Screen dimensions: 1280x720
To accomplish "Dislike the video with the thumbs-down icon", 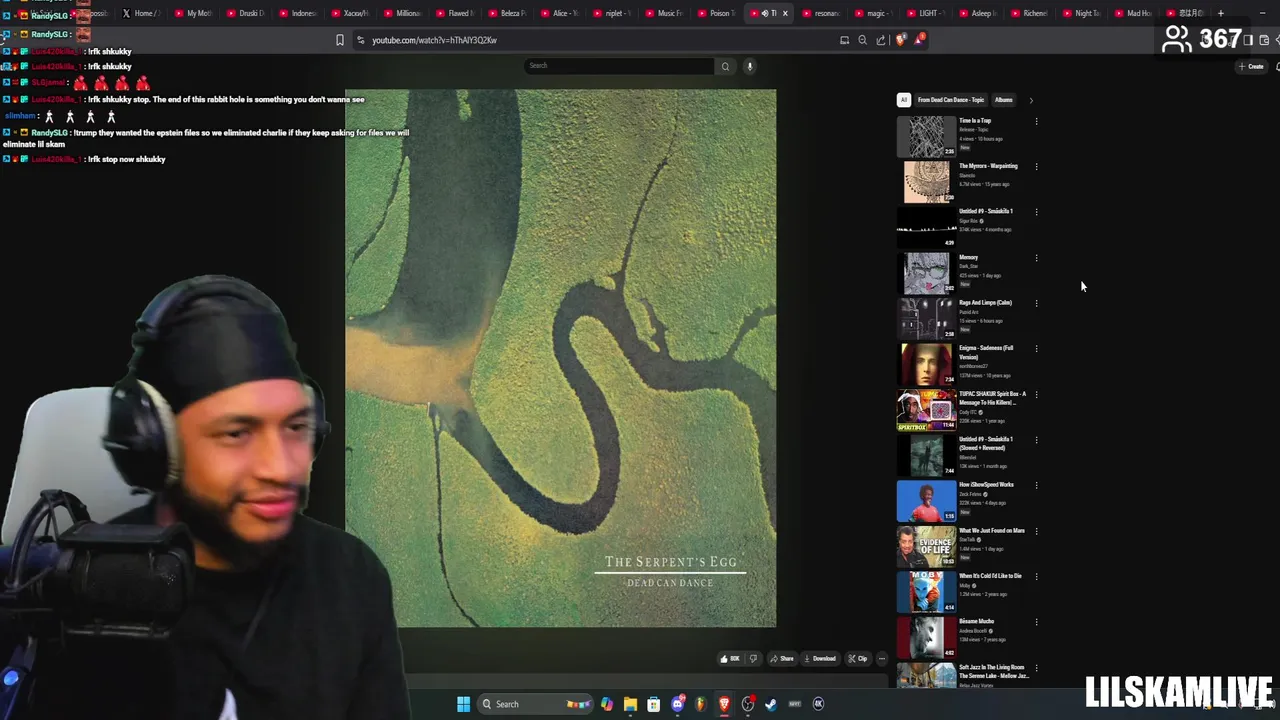I will pyautogui.click(x=754, y=658).
